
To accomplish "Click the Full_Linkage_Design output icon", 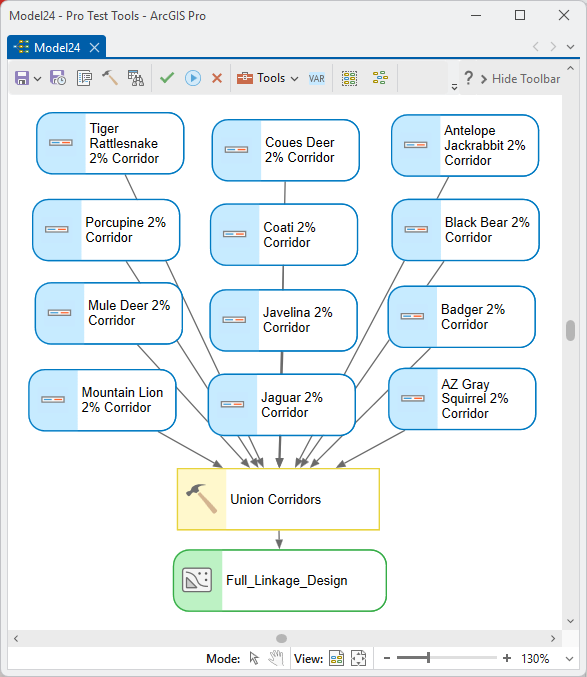I will [x=197, y=579].
